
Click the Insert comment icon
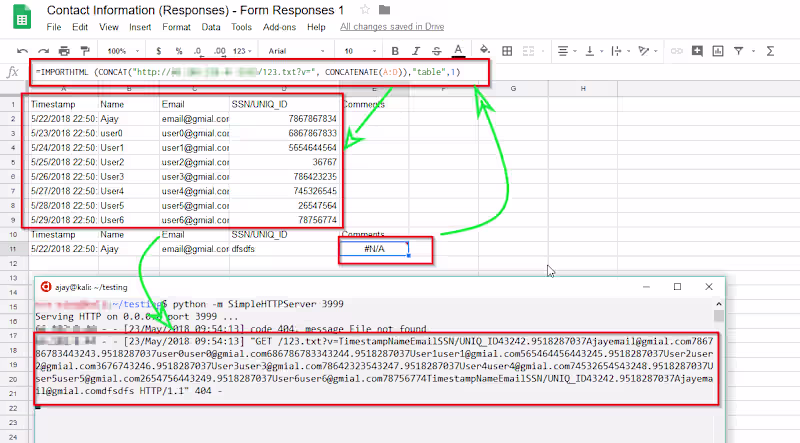click(x=697, y=51)
